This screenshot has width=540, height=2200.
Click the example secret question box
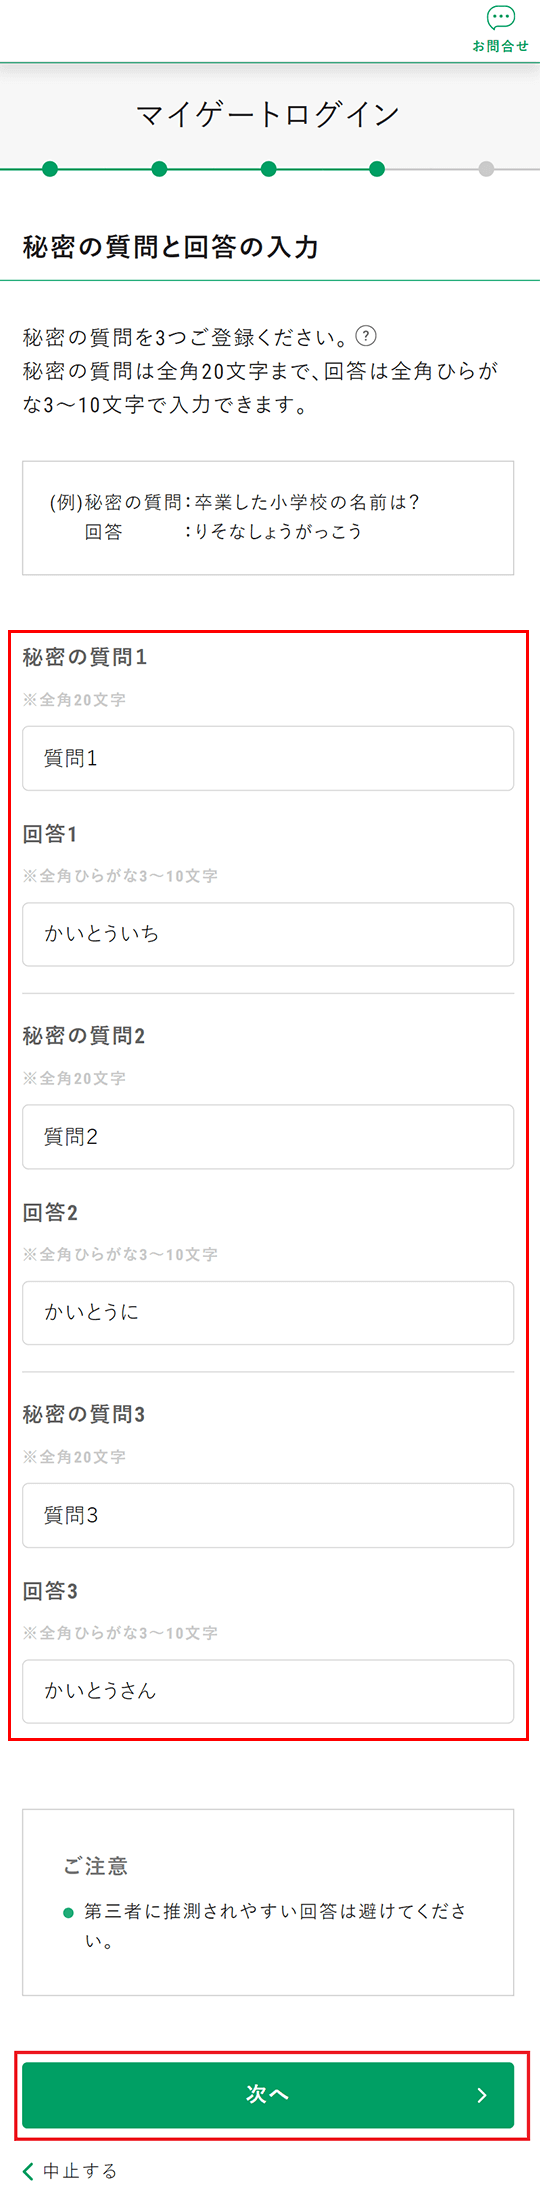pos(268,518)
